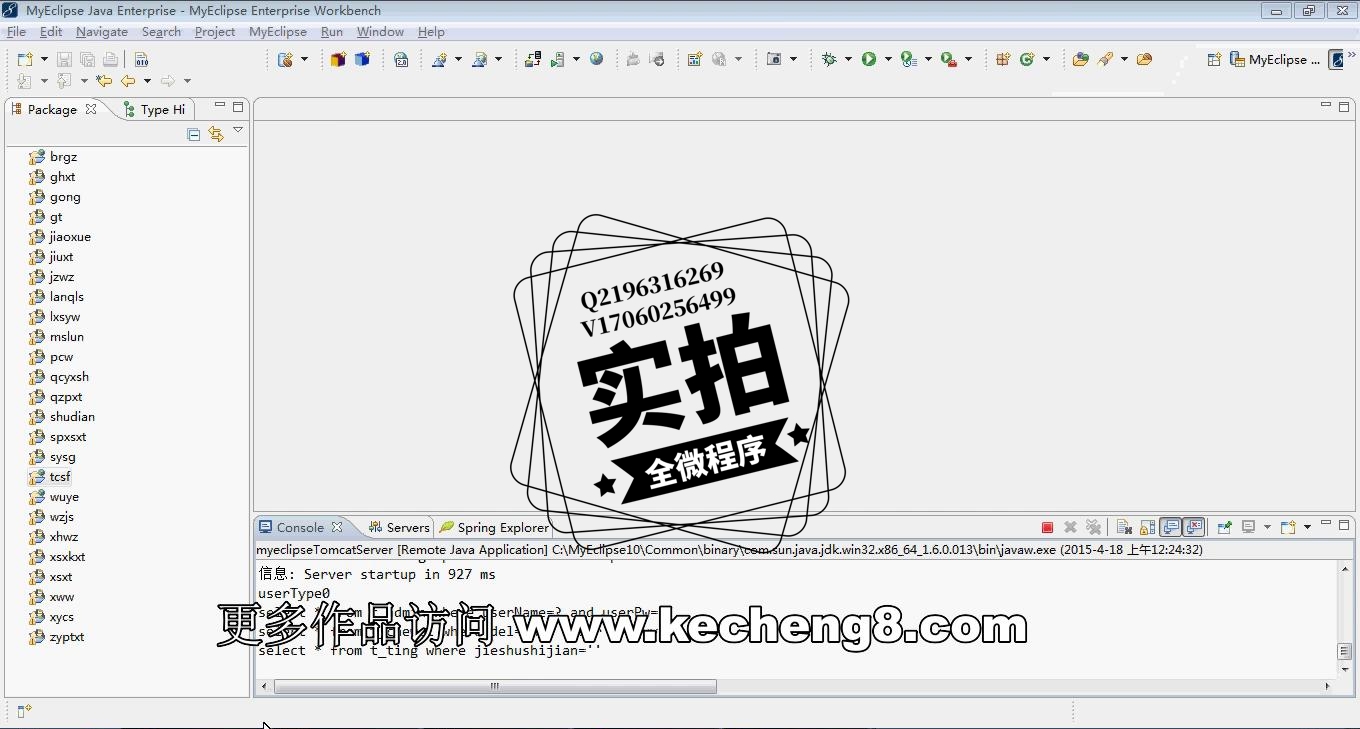1360x729 pixels.
Task: Switch to the Type Hierarchy tab
Action: pos(154,110)
